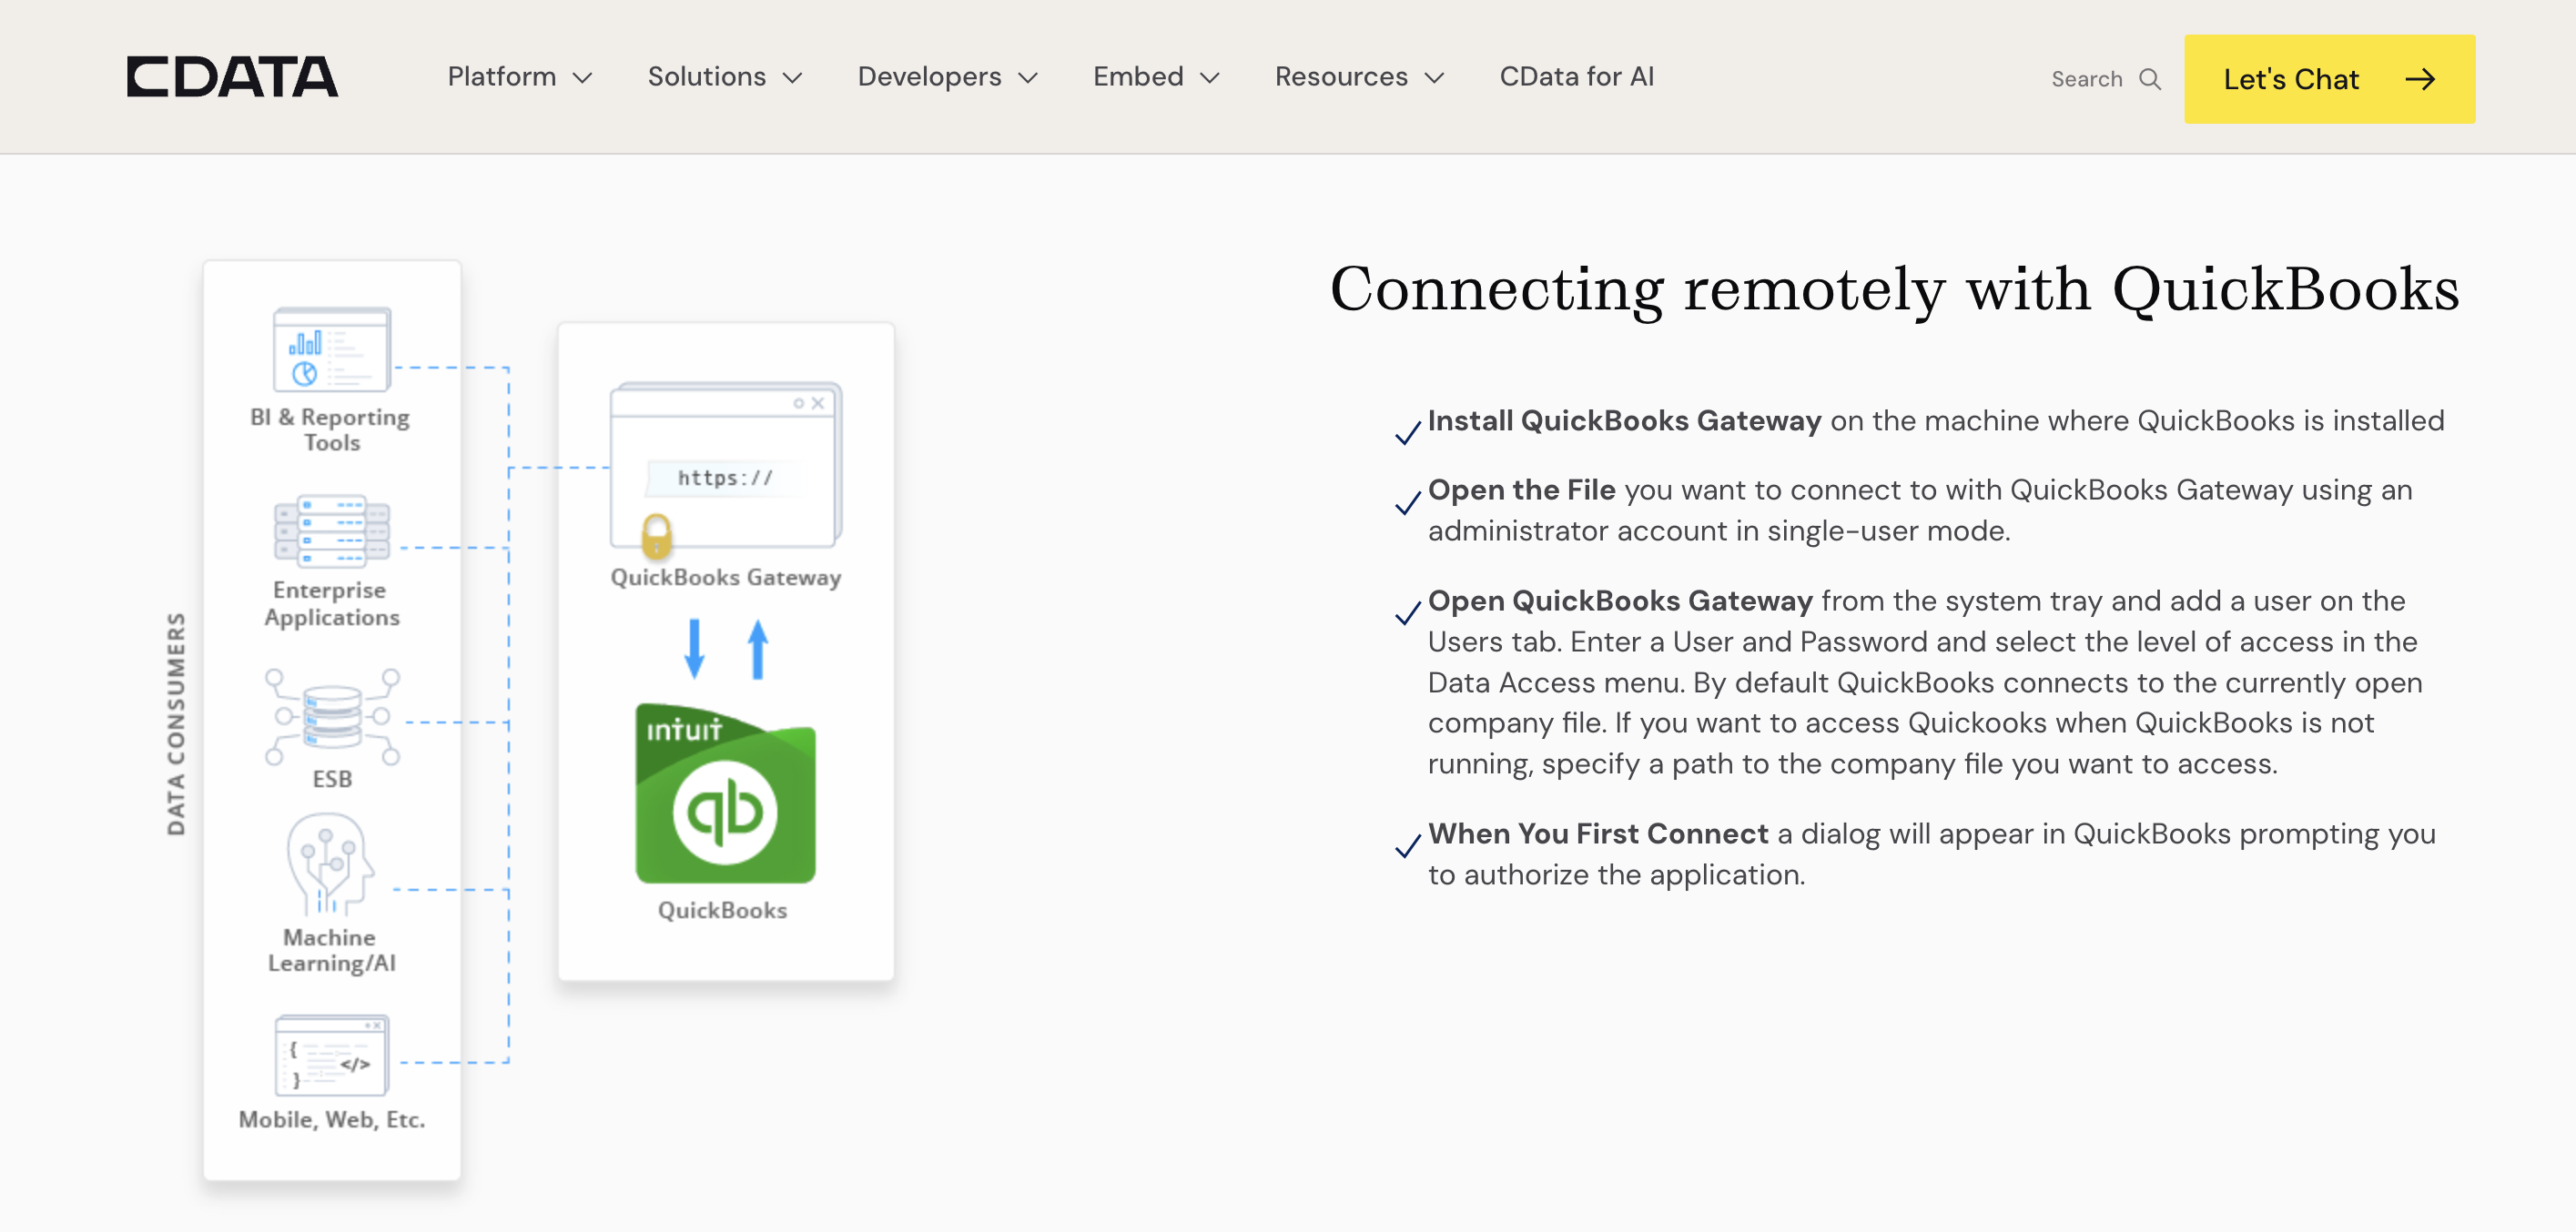Click the heading Connecting remotely with QuickBooks
The image size is (2576, 1232).
click(1894, 290)
